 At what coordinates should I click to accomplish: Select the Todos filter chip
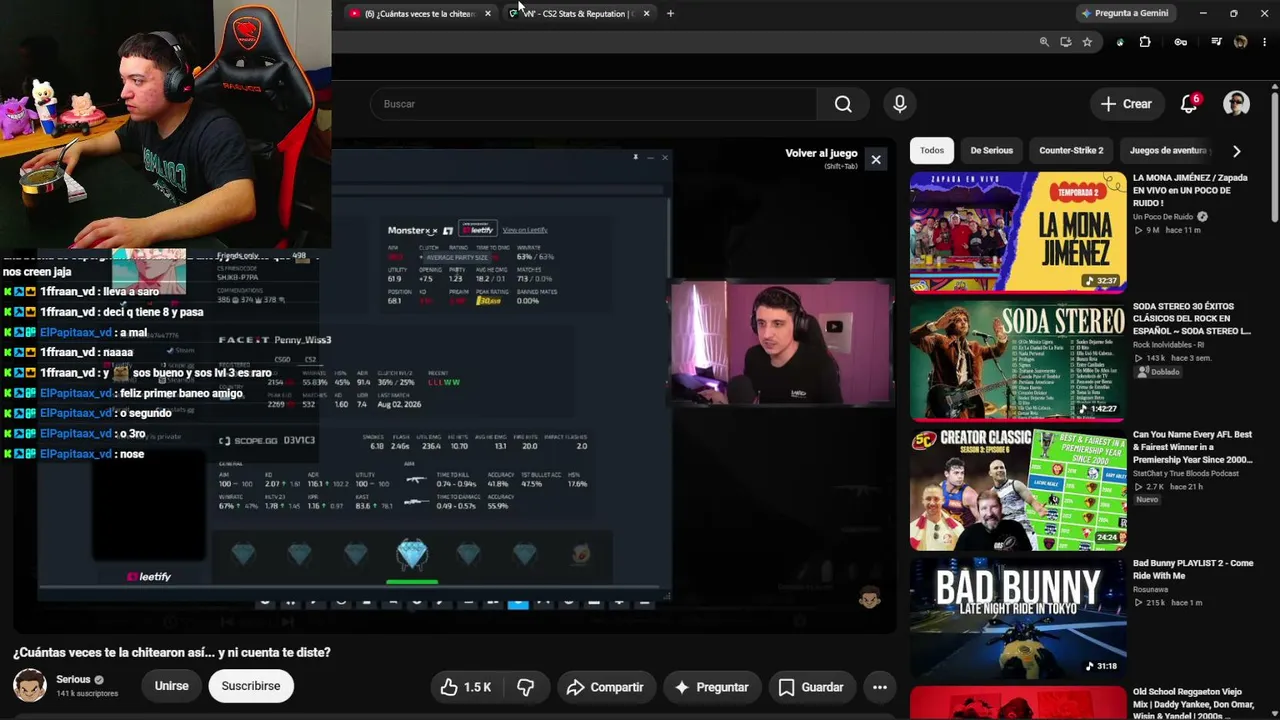tap(932, 151)
